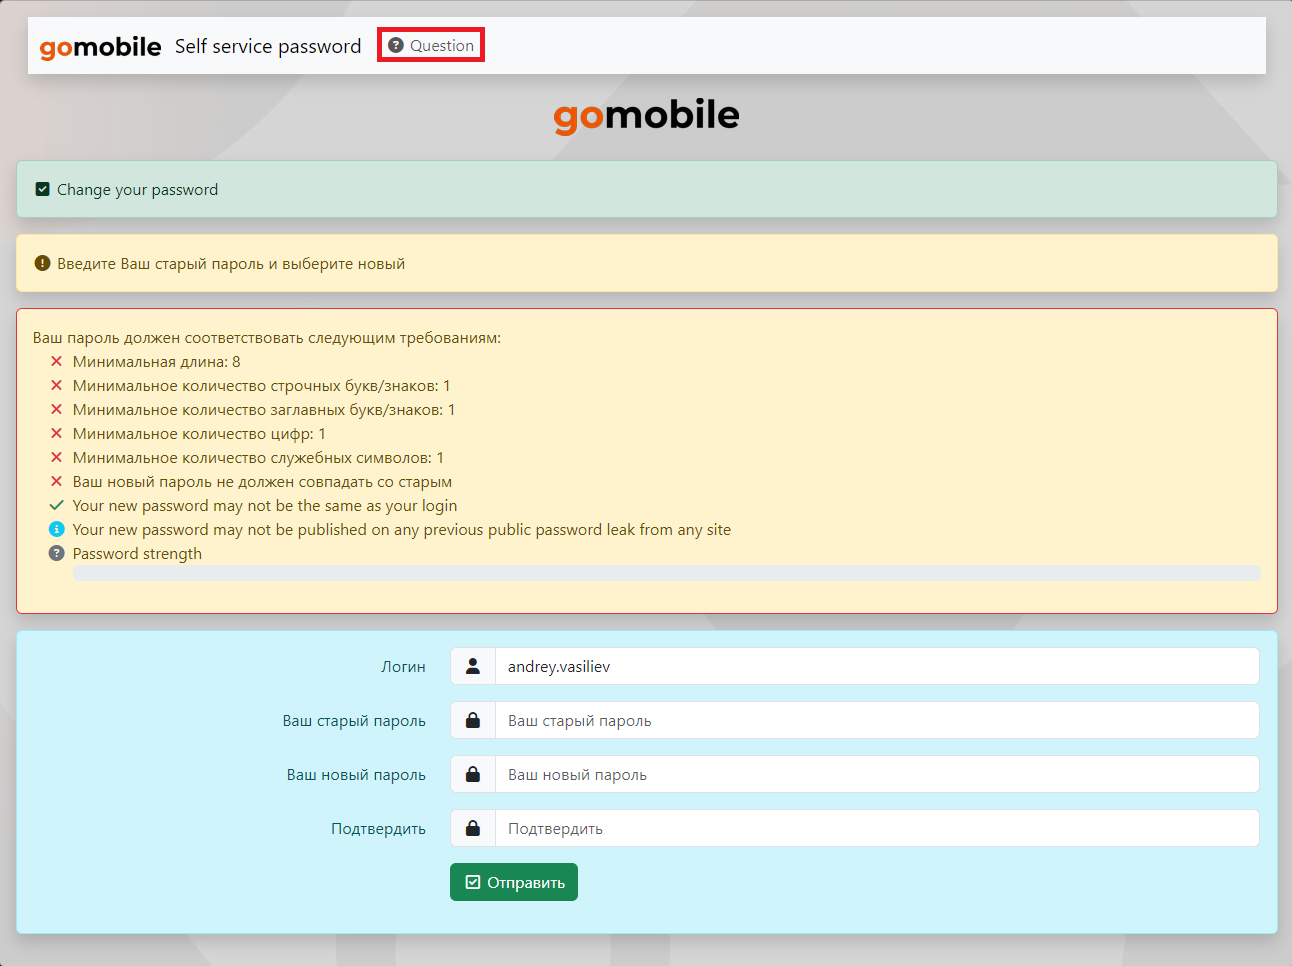Click the blue info icon for password leak

(57, 530)
